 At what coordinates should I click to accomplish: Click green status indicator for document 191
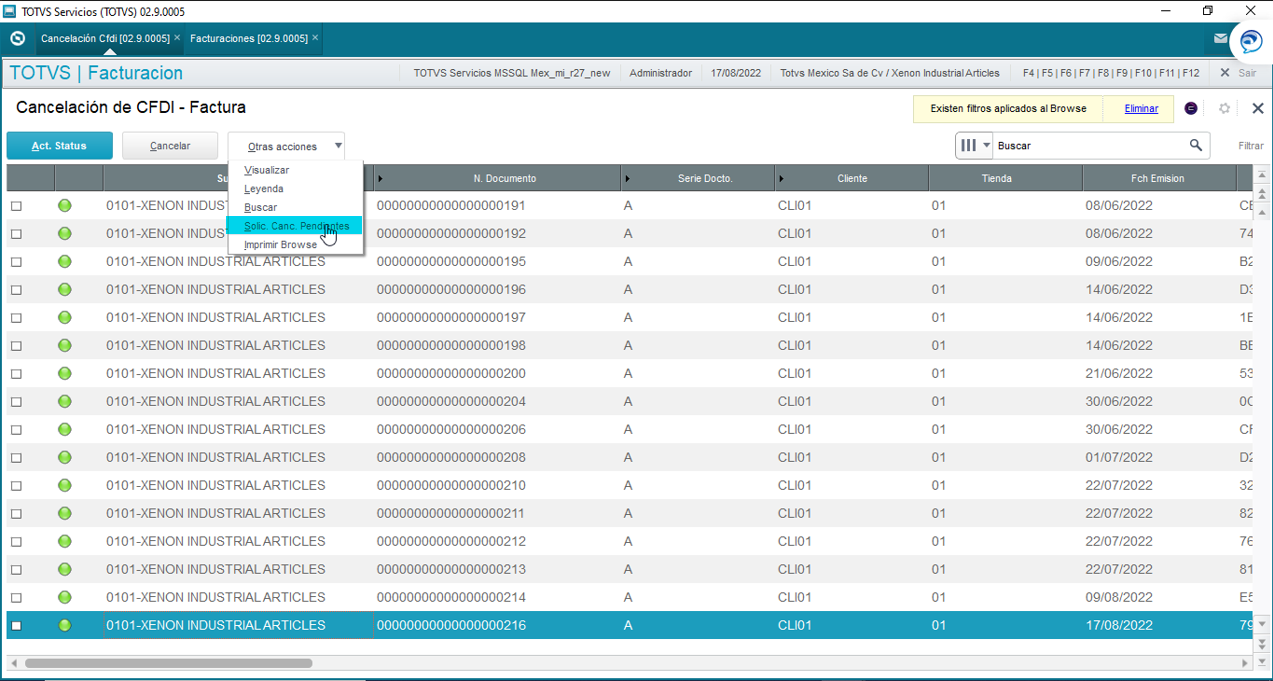[65, 206]
